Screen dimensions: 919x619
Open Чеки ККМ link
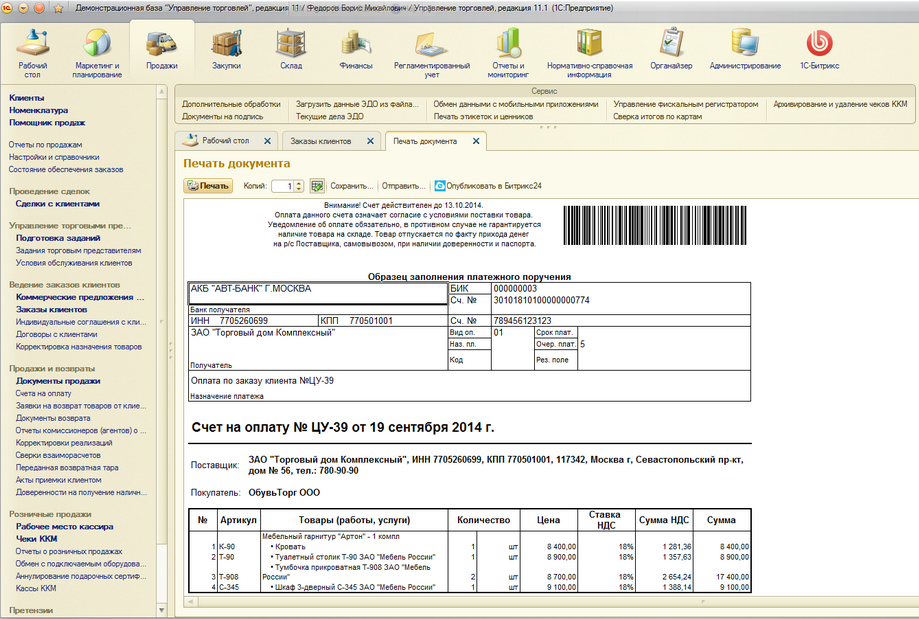click(36, 539)
